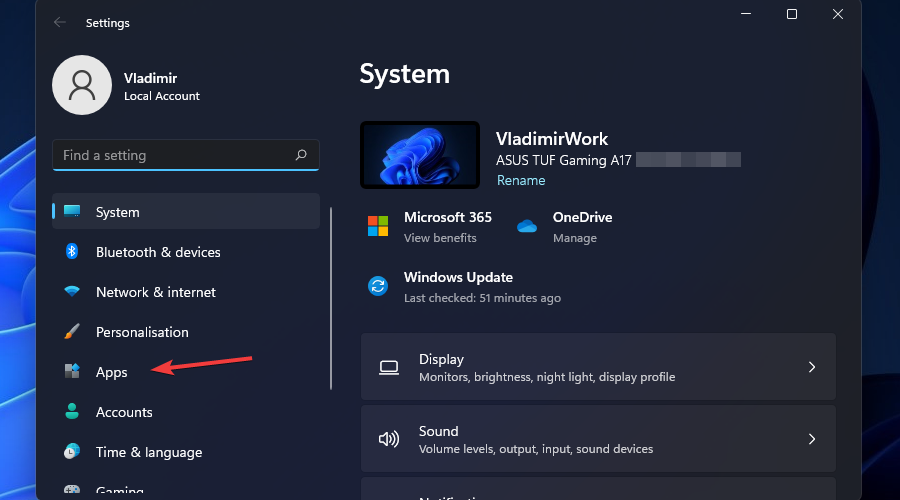Click the Microsoft 365 logo icon

[378, 226]
